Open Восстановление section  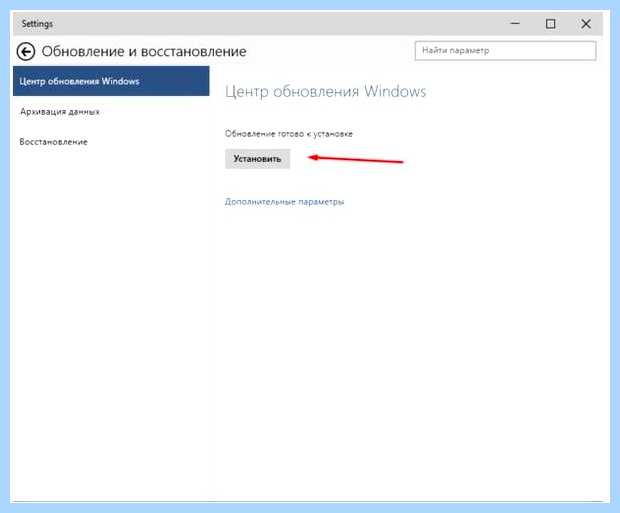pyautogui.click(x=53, y=142)
